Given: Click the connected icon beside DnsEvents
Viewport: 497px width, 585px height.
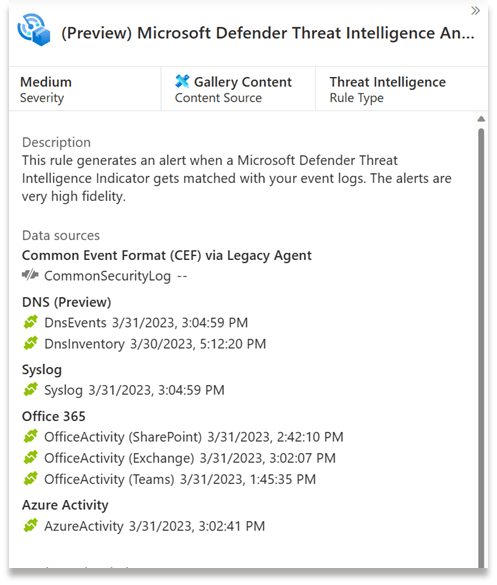Looking at the screenshot, I should (31, 322).
